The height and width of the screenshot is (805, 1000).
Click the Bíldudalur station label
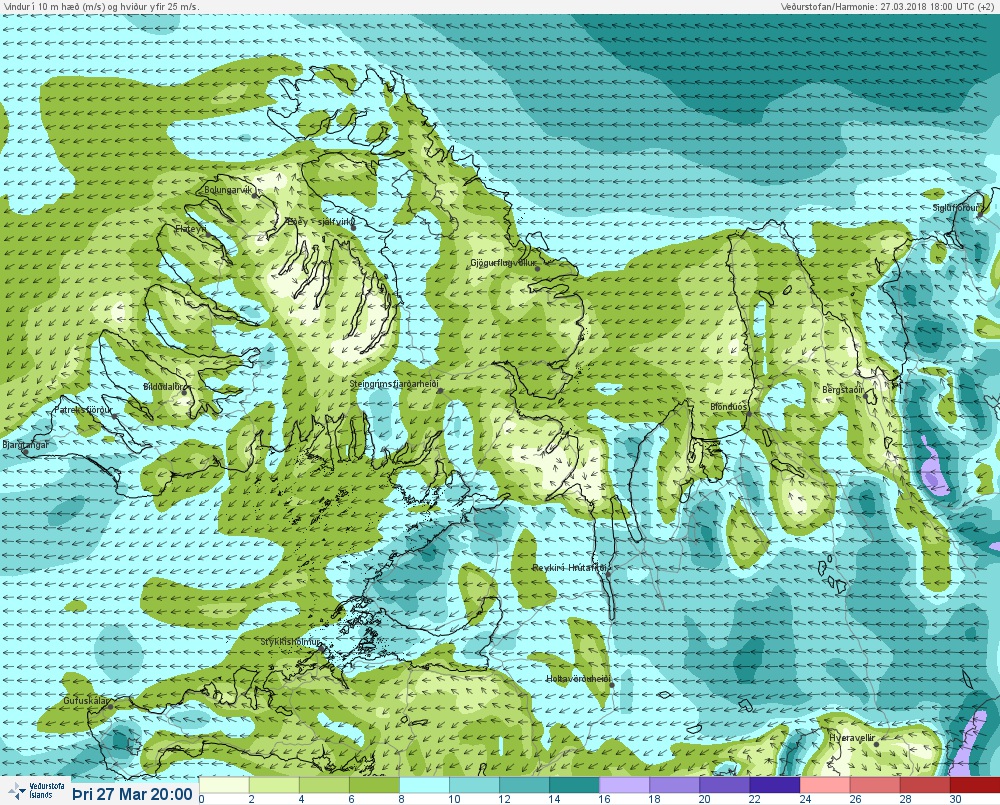tap(164, 387)
